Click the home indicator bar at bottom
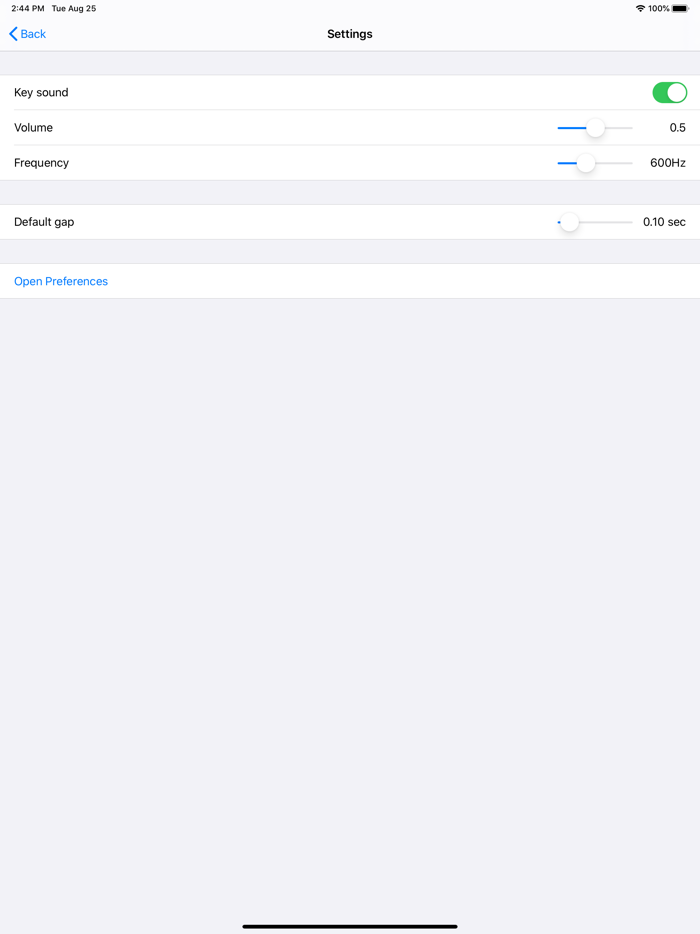This screenshot has width=700, height=934. 350,926
